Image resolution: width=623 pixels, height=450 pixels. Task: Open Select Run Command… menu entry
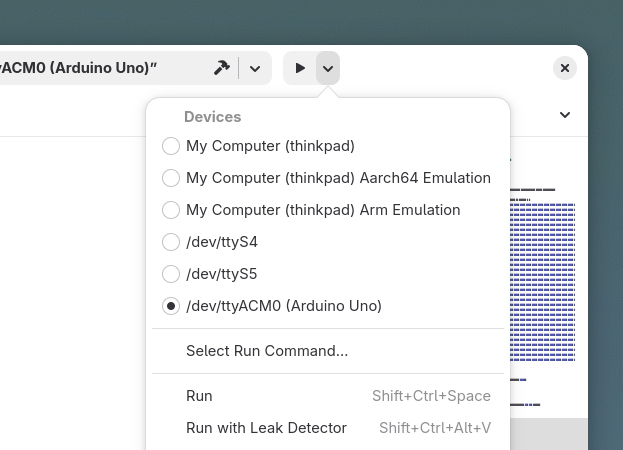[x=328, y=351]
